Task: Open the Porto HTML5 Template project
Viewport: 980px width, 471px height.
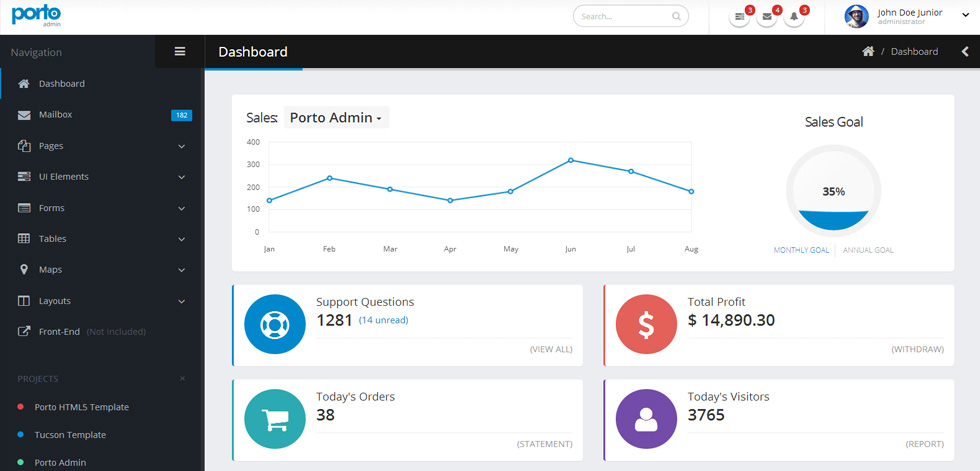Action: [x=82, y=407]
